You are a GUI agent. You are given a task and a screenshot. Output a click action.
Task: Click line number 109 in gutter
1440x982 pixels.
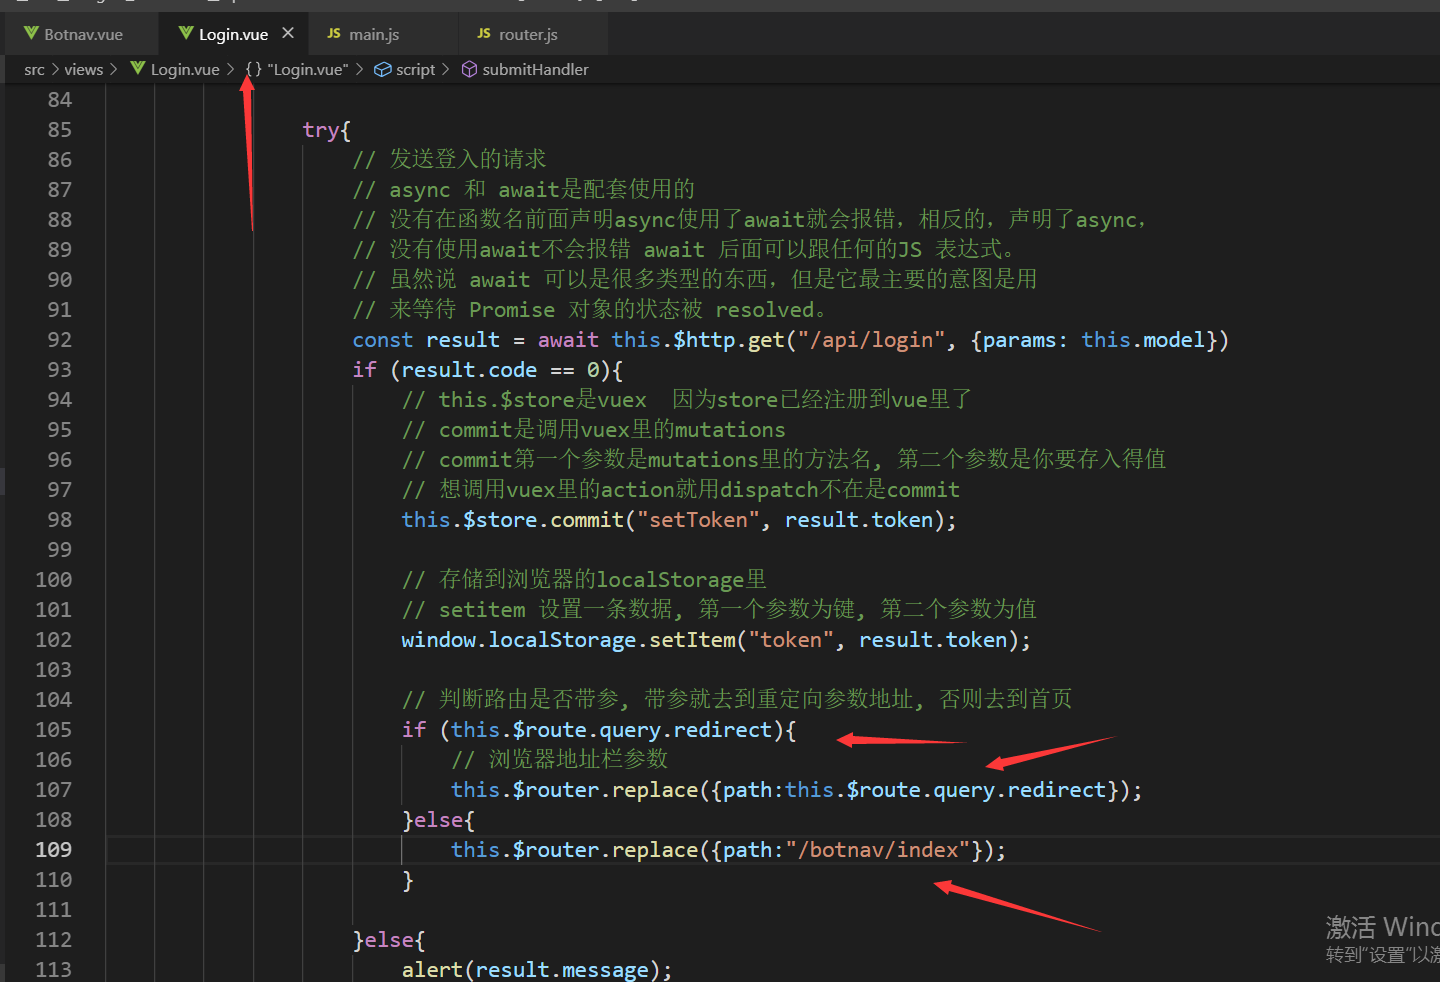click(53, 850)
